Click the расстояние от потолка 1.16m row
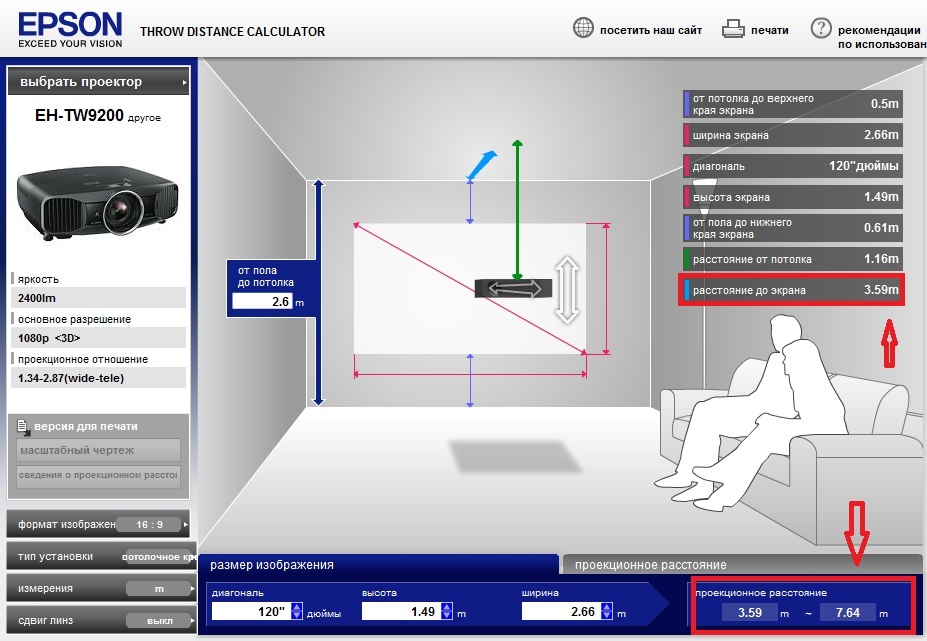 pyautogui.click(x=793, y=259)
